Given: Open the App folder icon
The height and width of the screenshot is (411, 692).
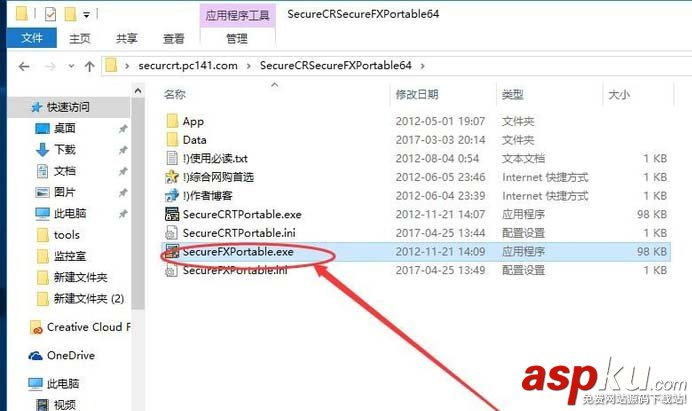Looking at the screenshot, I should pos(172,121).
